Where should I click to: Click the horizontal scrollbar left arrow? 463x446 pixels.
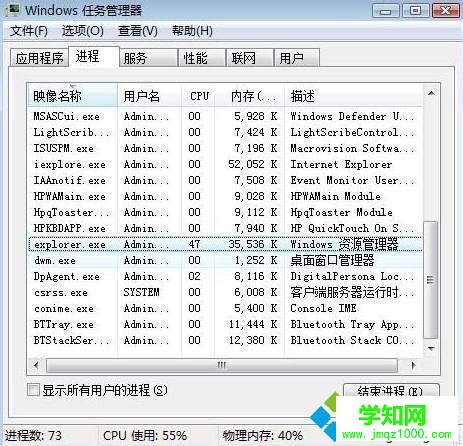tap(36, 365)
